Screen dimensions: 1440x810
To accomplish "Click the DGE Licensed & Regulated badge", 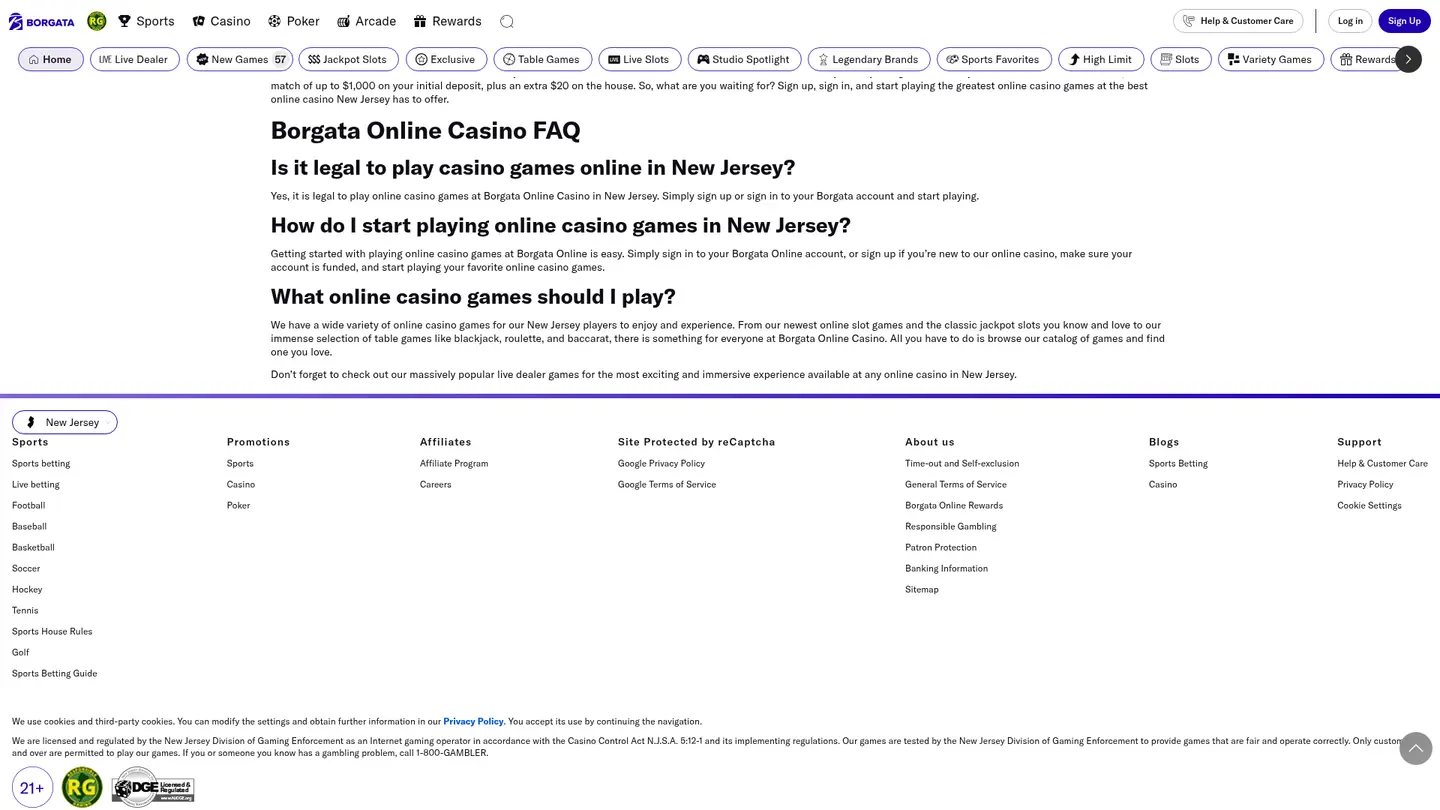I will pos(152,787).
